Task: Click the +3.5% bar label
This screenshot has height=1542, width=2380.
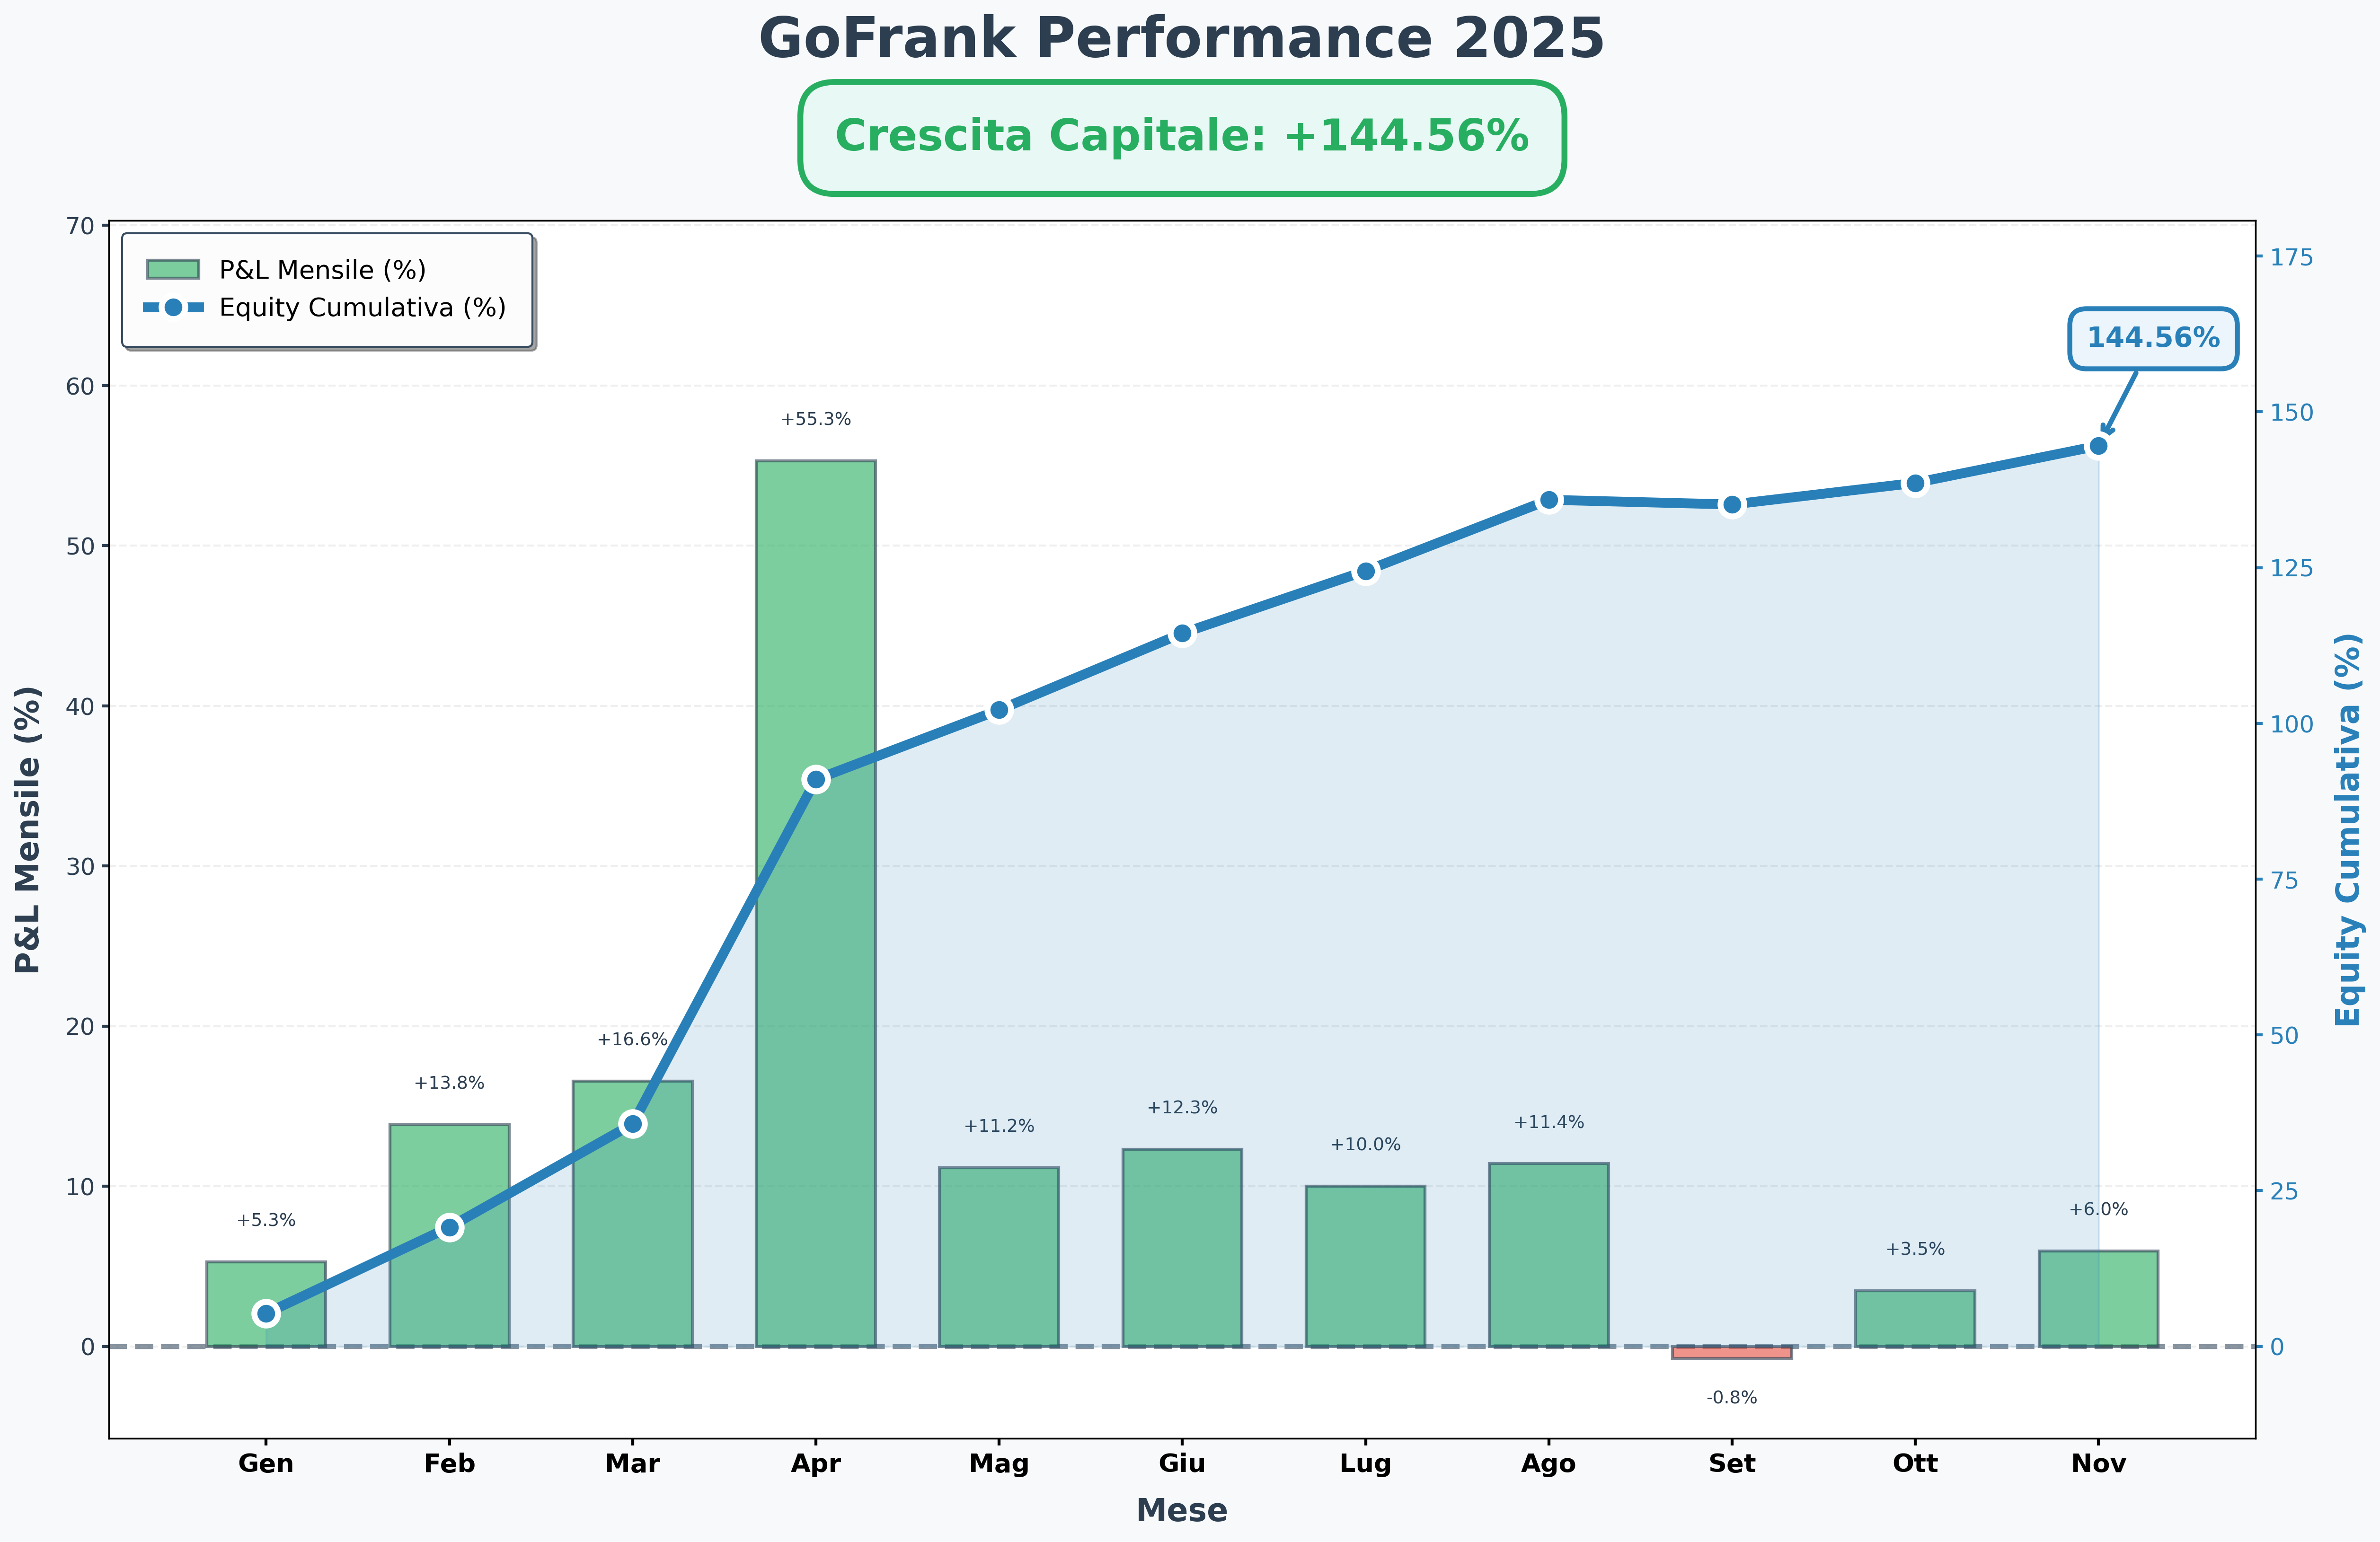Action: coord(1915,1249)
